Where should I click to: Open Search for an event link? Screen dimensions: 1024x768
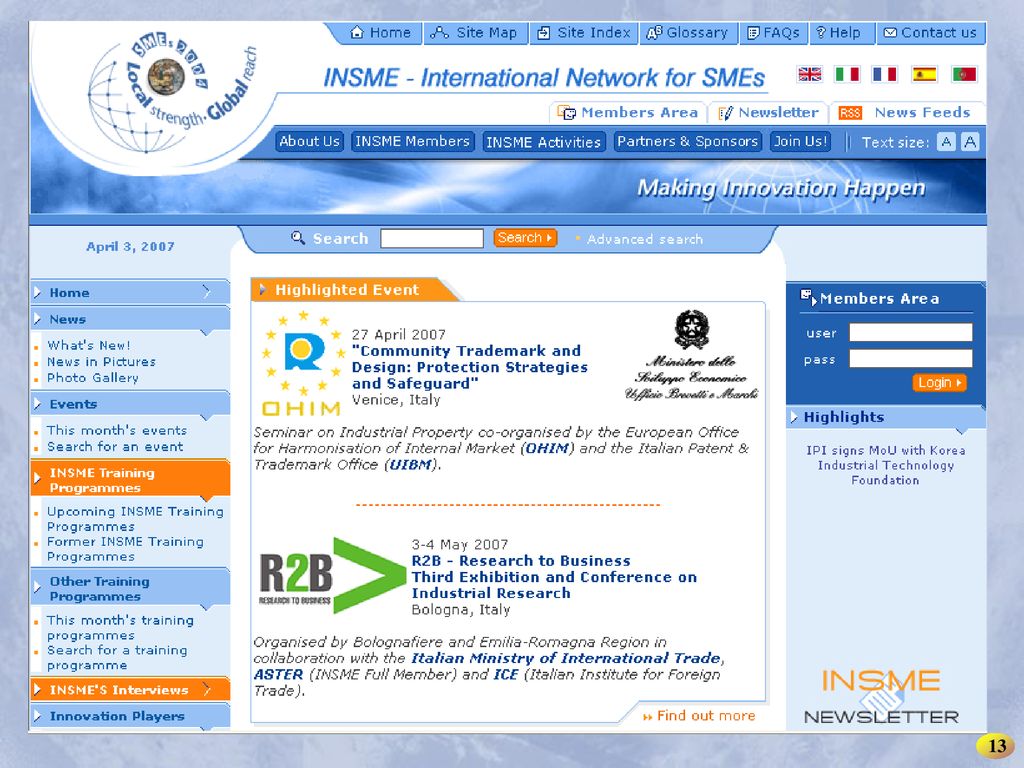click(x=115, y=447)
